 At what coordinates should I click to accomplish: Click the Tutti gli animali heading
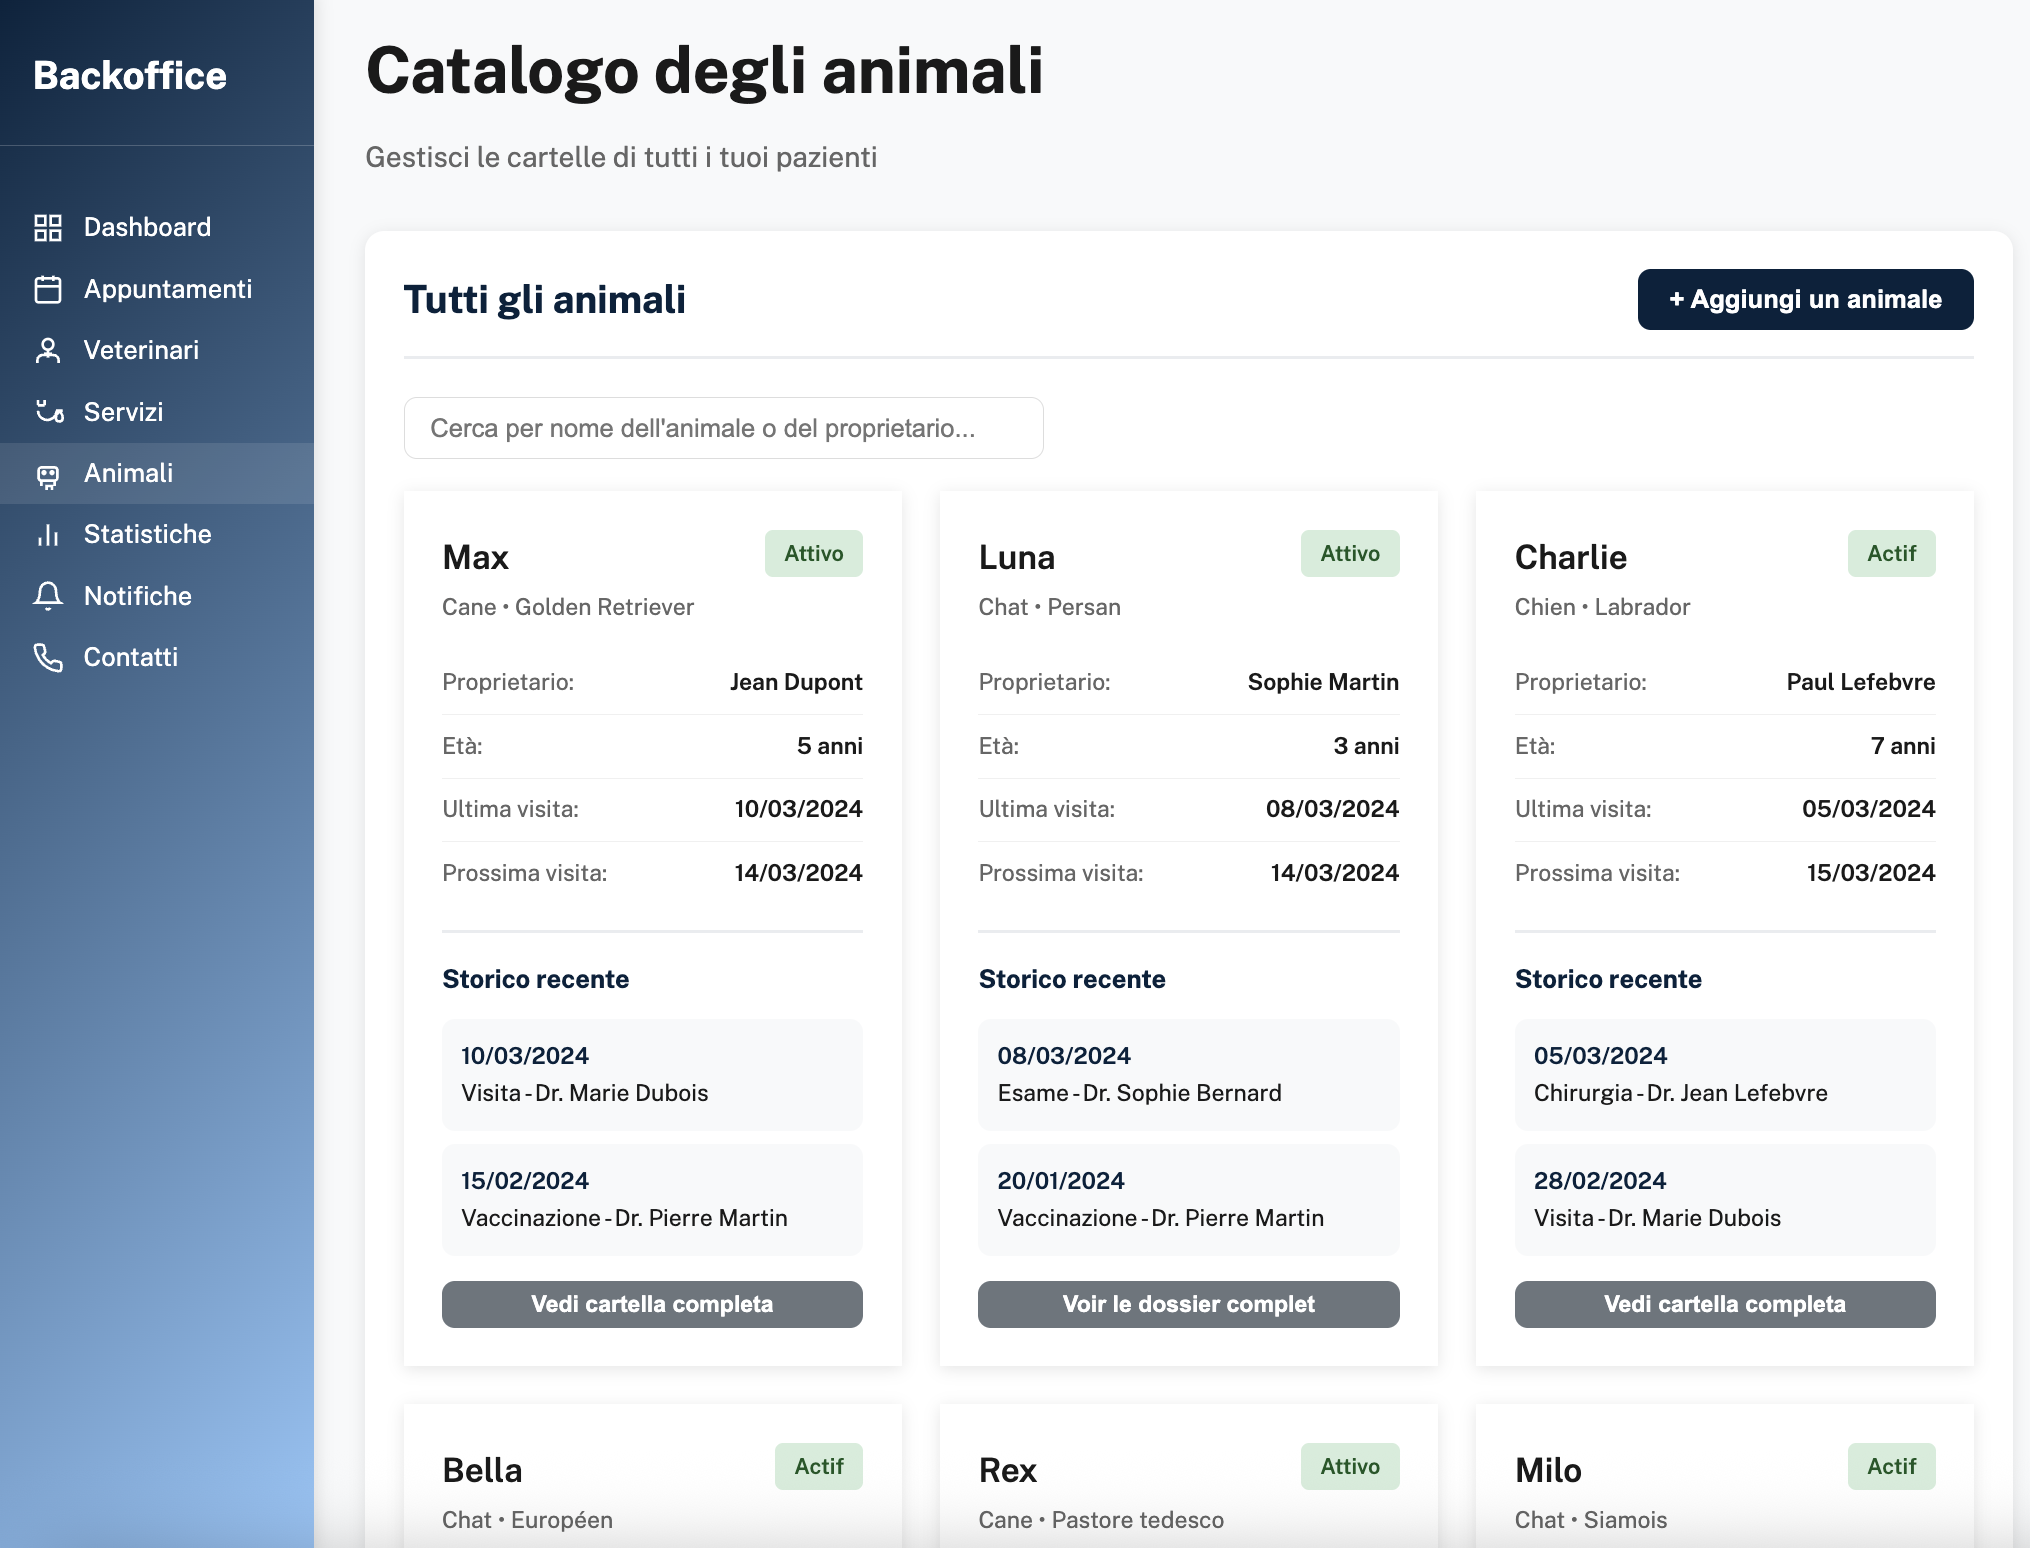[x=545, y=299]
